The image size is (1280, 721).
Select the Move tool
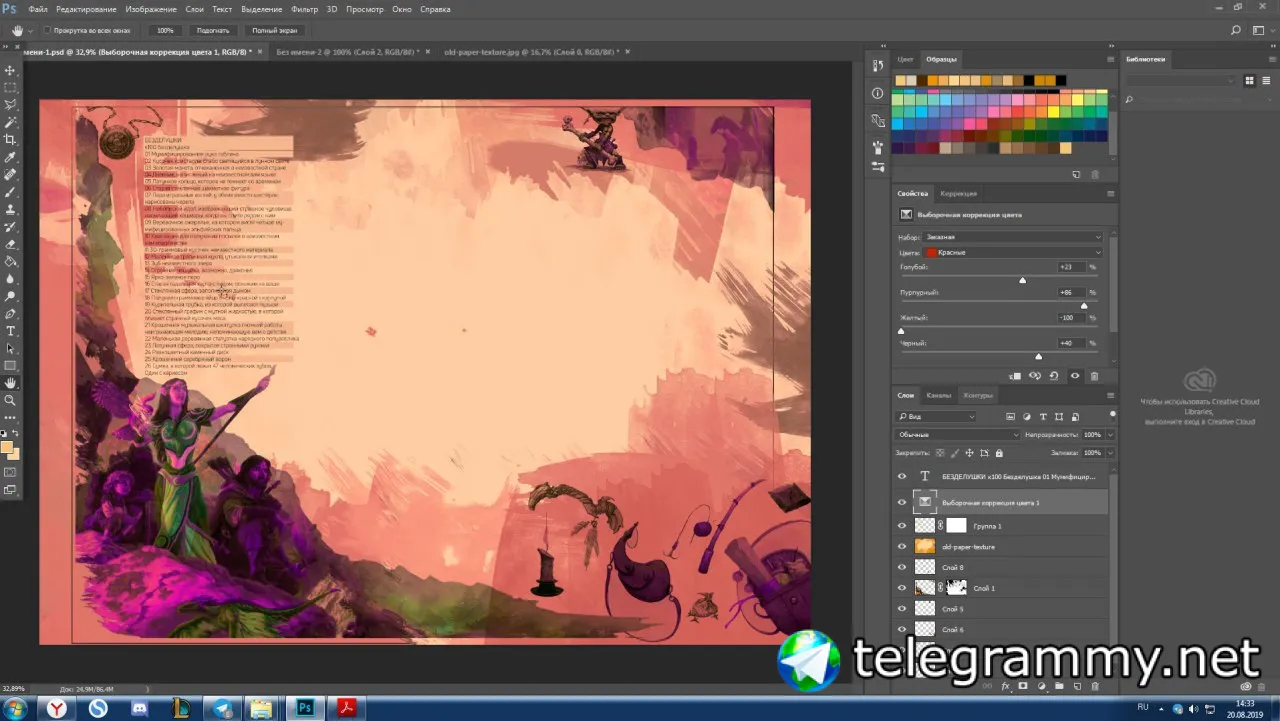coord(11,70)
